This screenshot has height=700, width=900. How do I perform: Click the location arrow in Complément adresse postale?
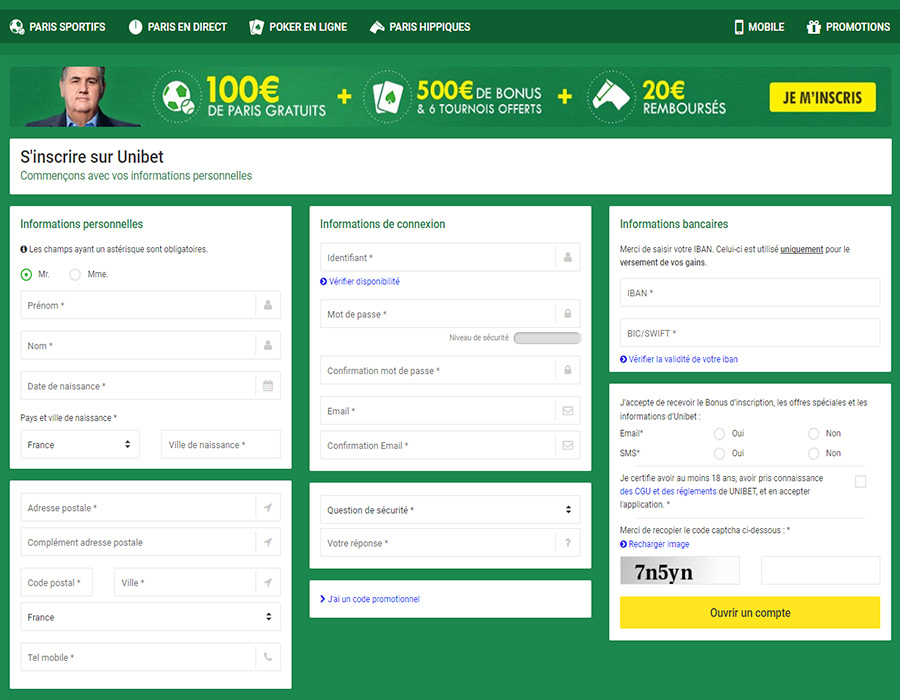268,542
